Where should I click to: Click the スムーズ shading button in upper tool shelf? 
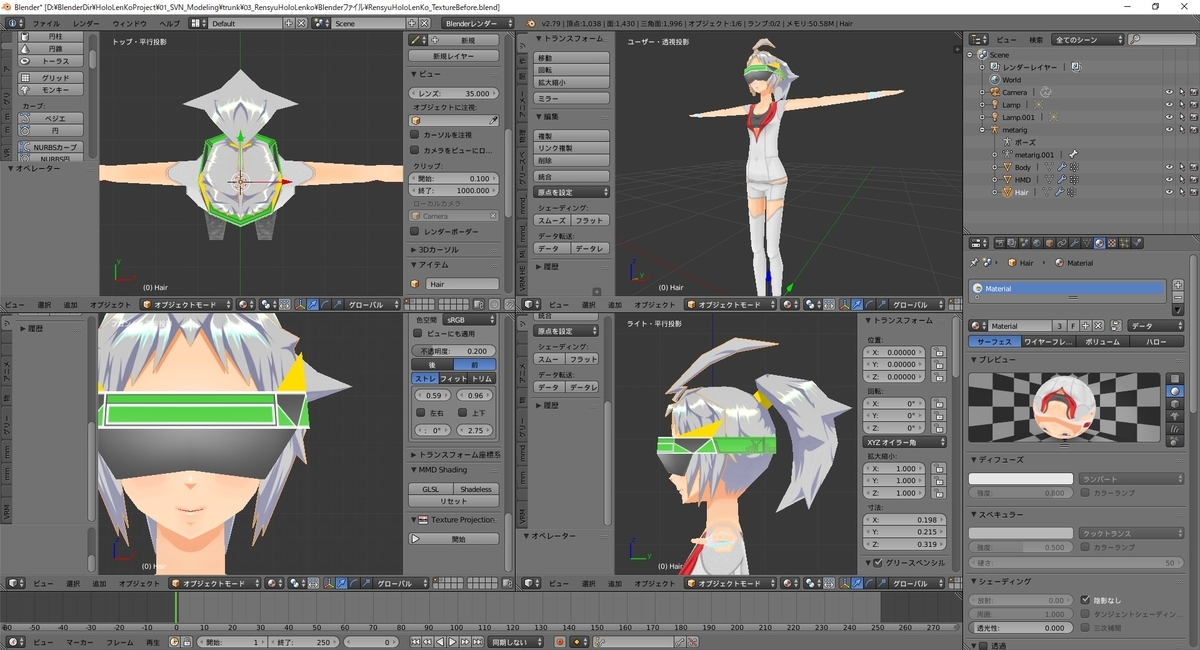point(552,220)
